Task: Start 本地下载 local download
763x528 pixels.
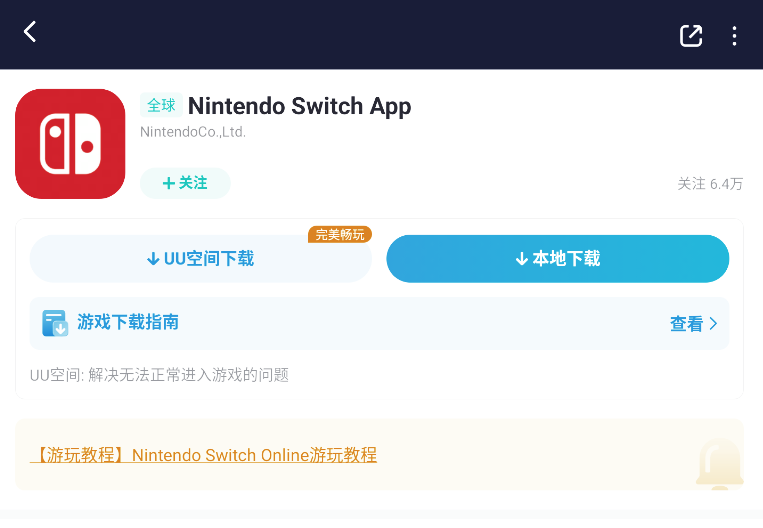Action: pos(558,258)
